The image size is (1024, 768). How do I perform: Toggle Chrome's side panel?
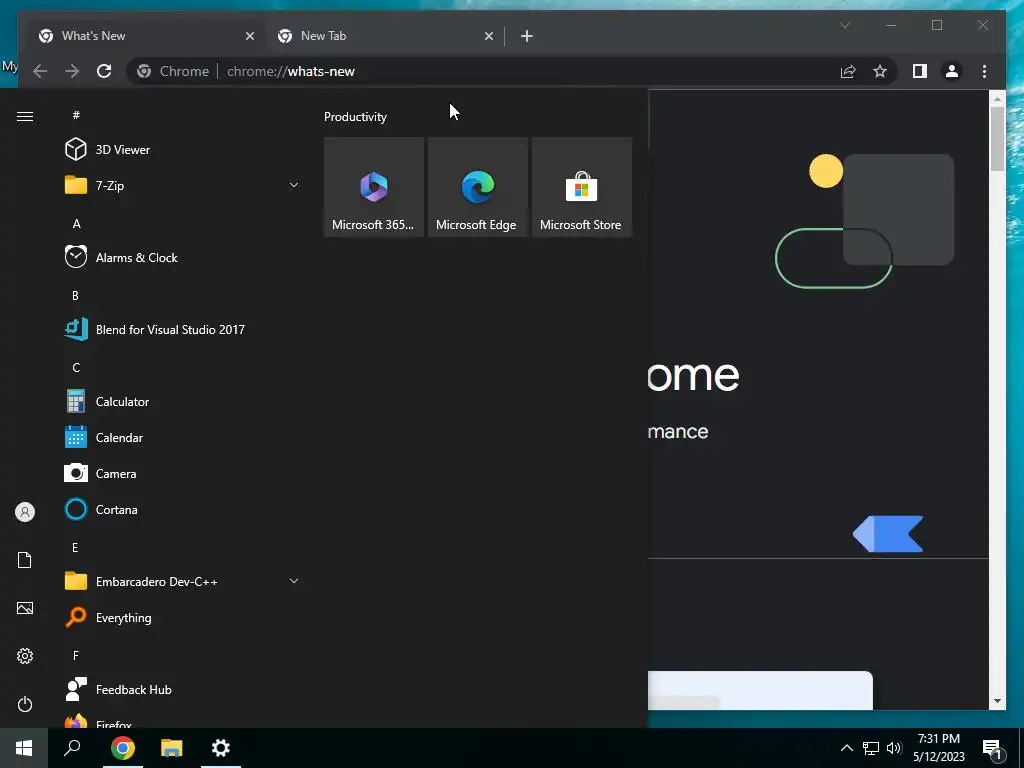920,71
